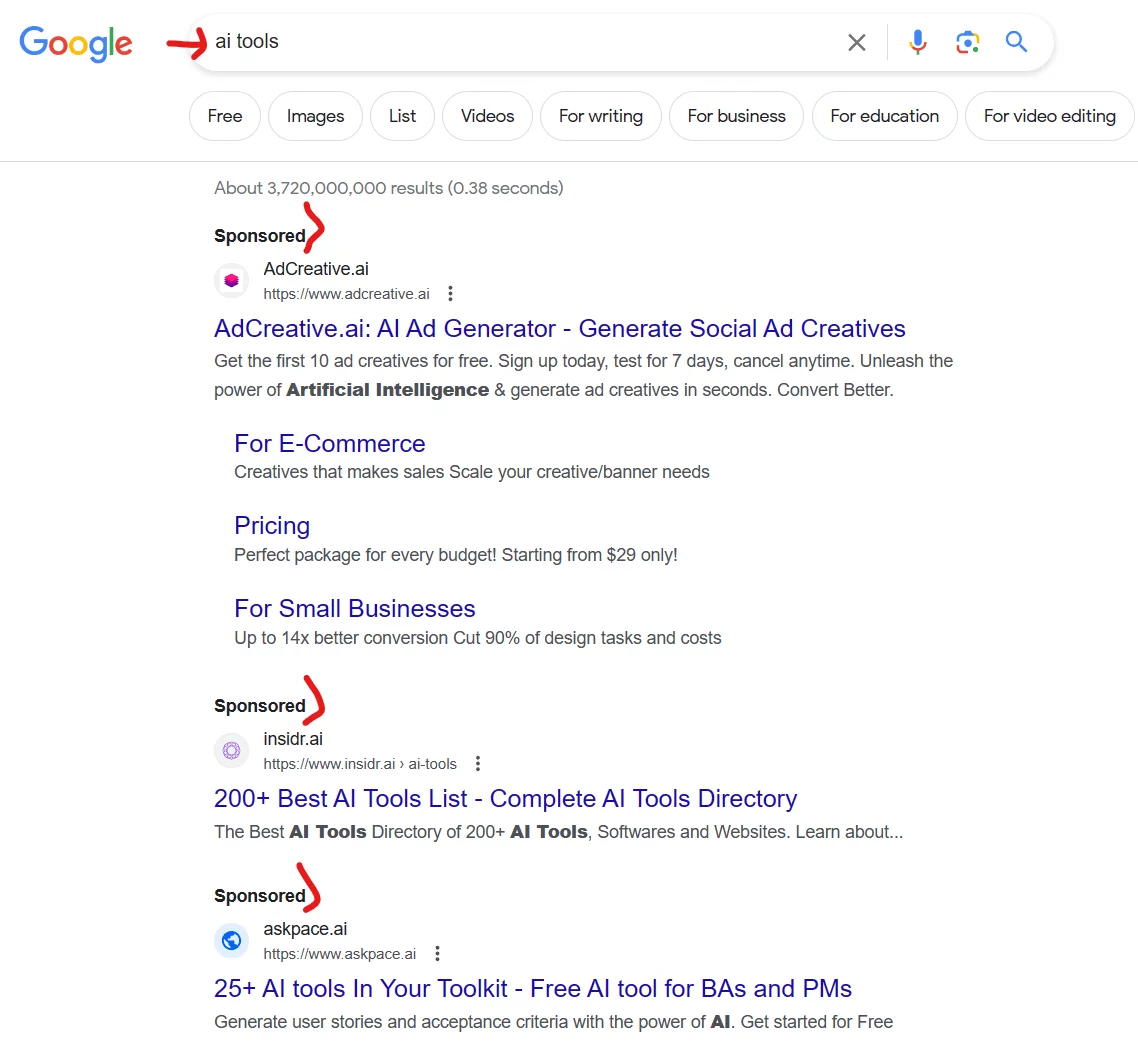Open three-dot menu beside insidr.ai URL
The width and height of the screenshot is (1138, 1063).
[x=478, y=764]
